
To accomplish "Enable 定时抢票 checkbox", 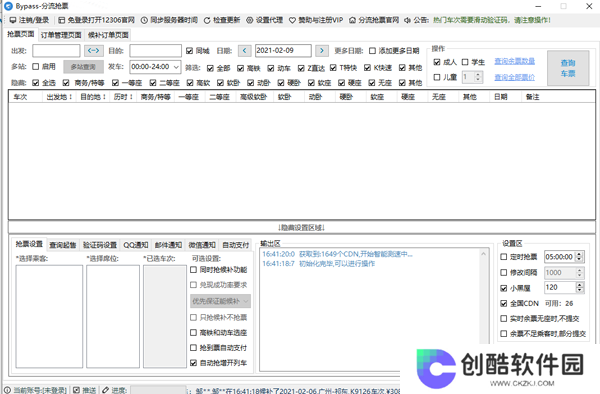I will (x=504, y=257).
